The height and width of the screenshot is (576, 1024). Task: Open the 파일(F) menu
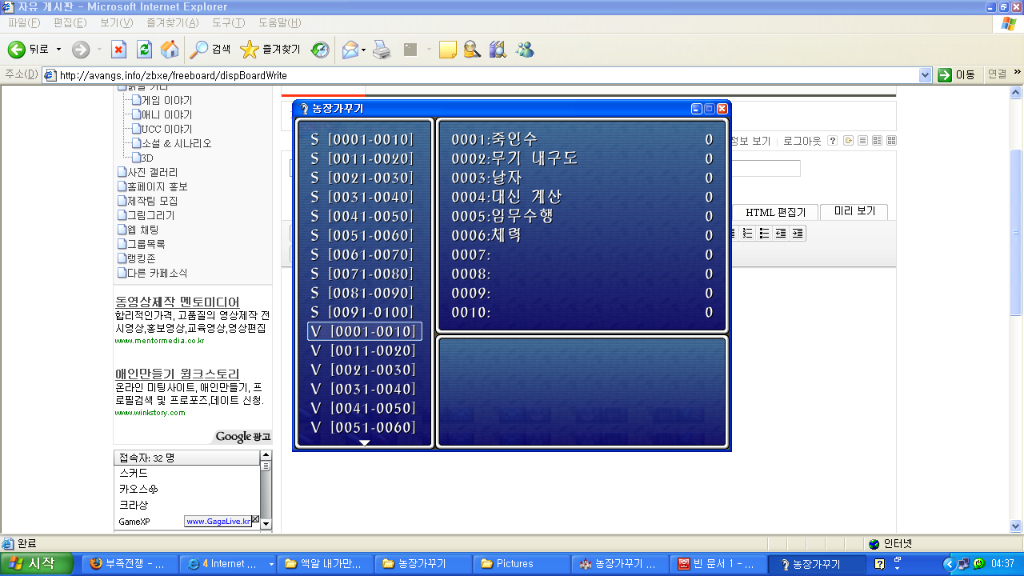(24, 23)
